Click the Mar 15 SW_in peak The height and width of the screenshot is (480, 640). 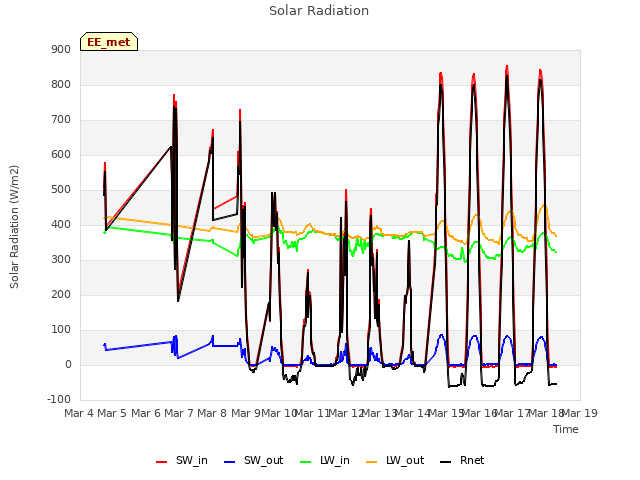click(x=441, y=73)
